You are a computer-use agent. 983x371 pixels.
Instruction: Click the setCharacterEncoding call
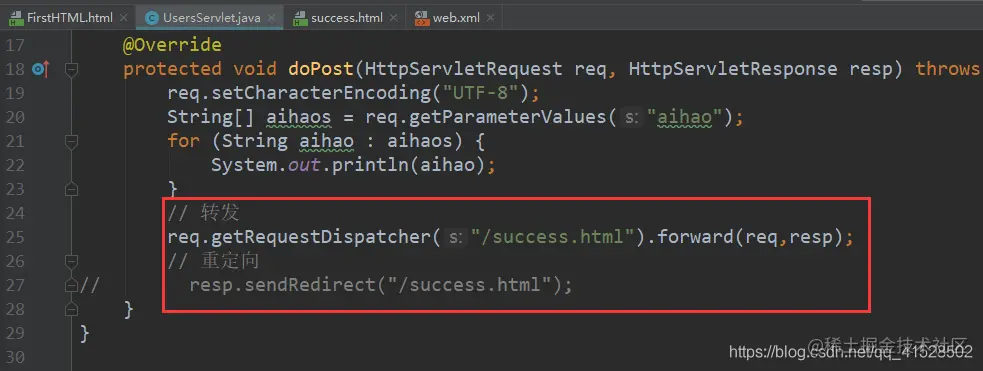321,93
